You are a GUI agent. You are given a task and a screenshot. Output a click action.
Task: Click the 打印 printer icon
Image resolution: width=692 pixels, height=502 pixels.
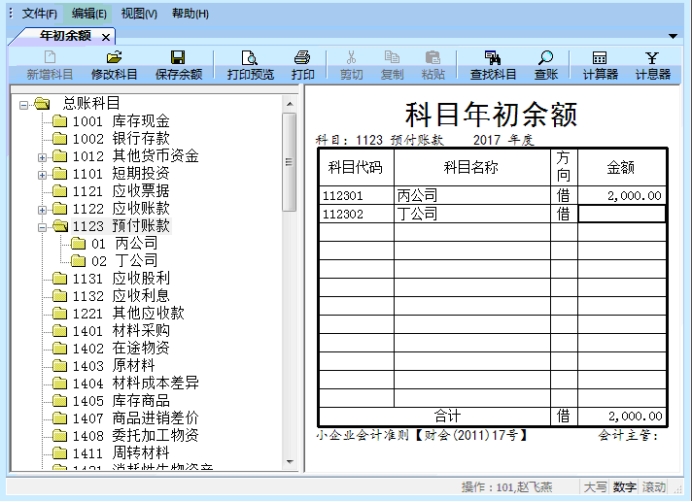coord(302,57)
